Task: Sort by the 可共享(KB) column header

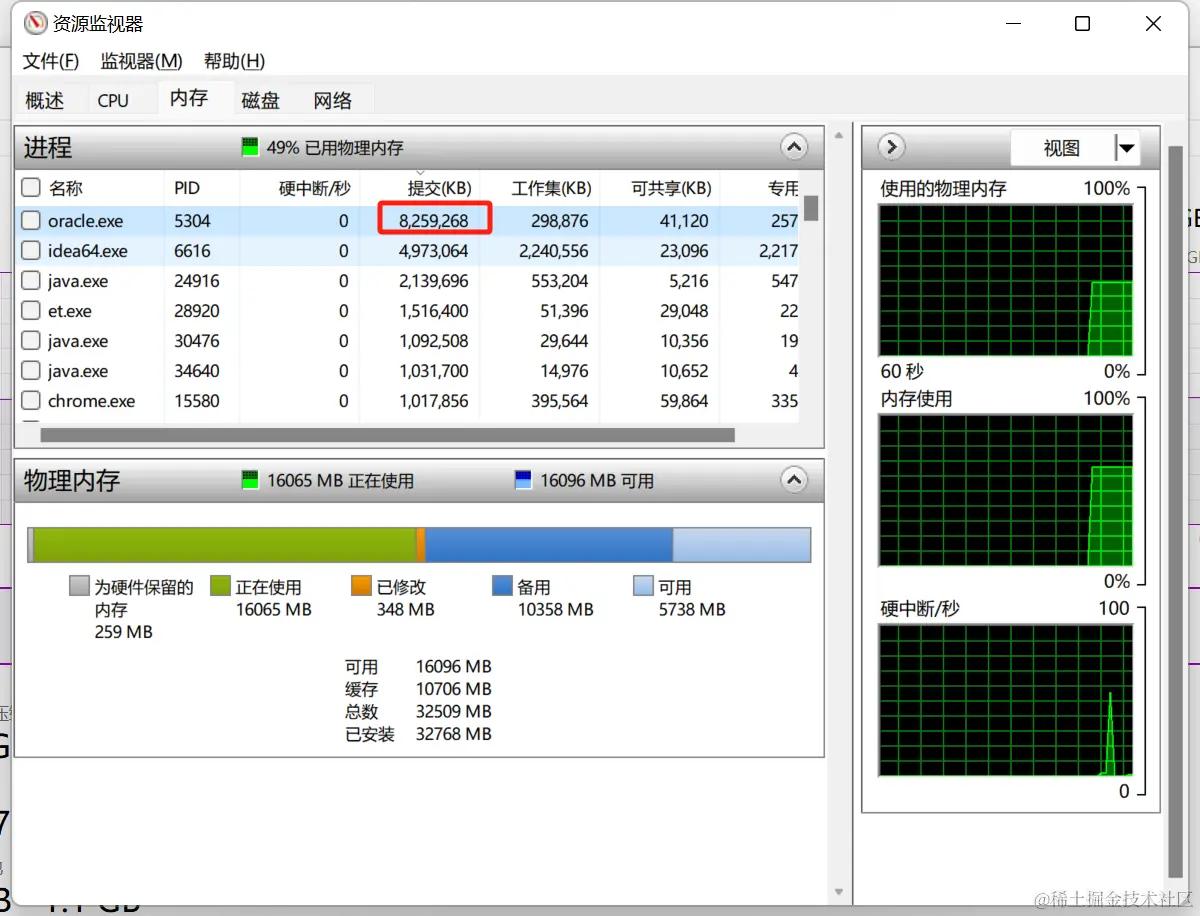Action: [x=671, y=188]
